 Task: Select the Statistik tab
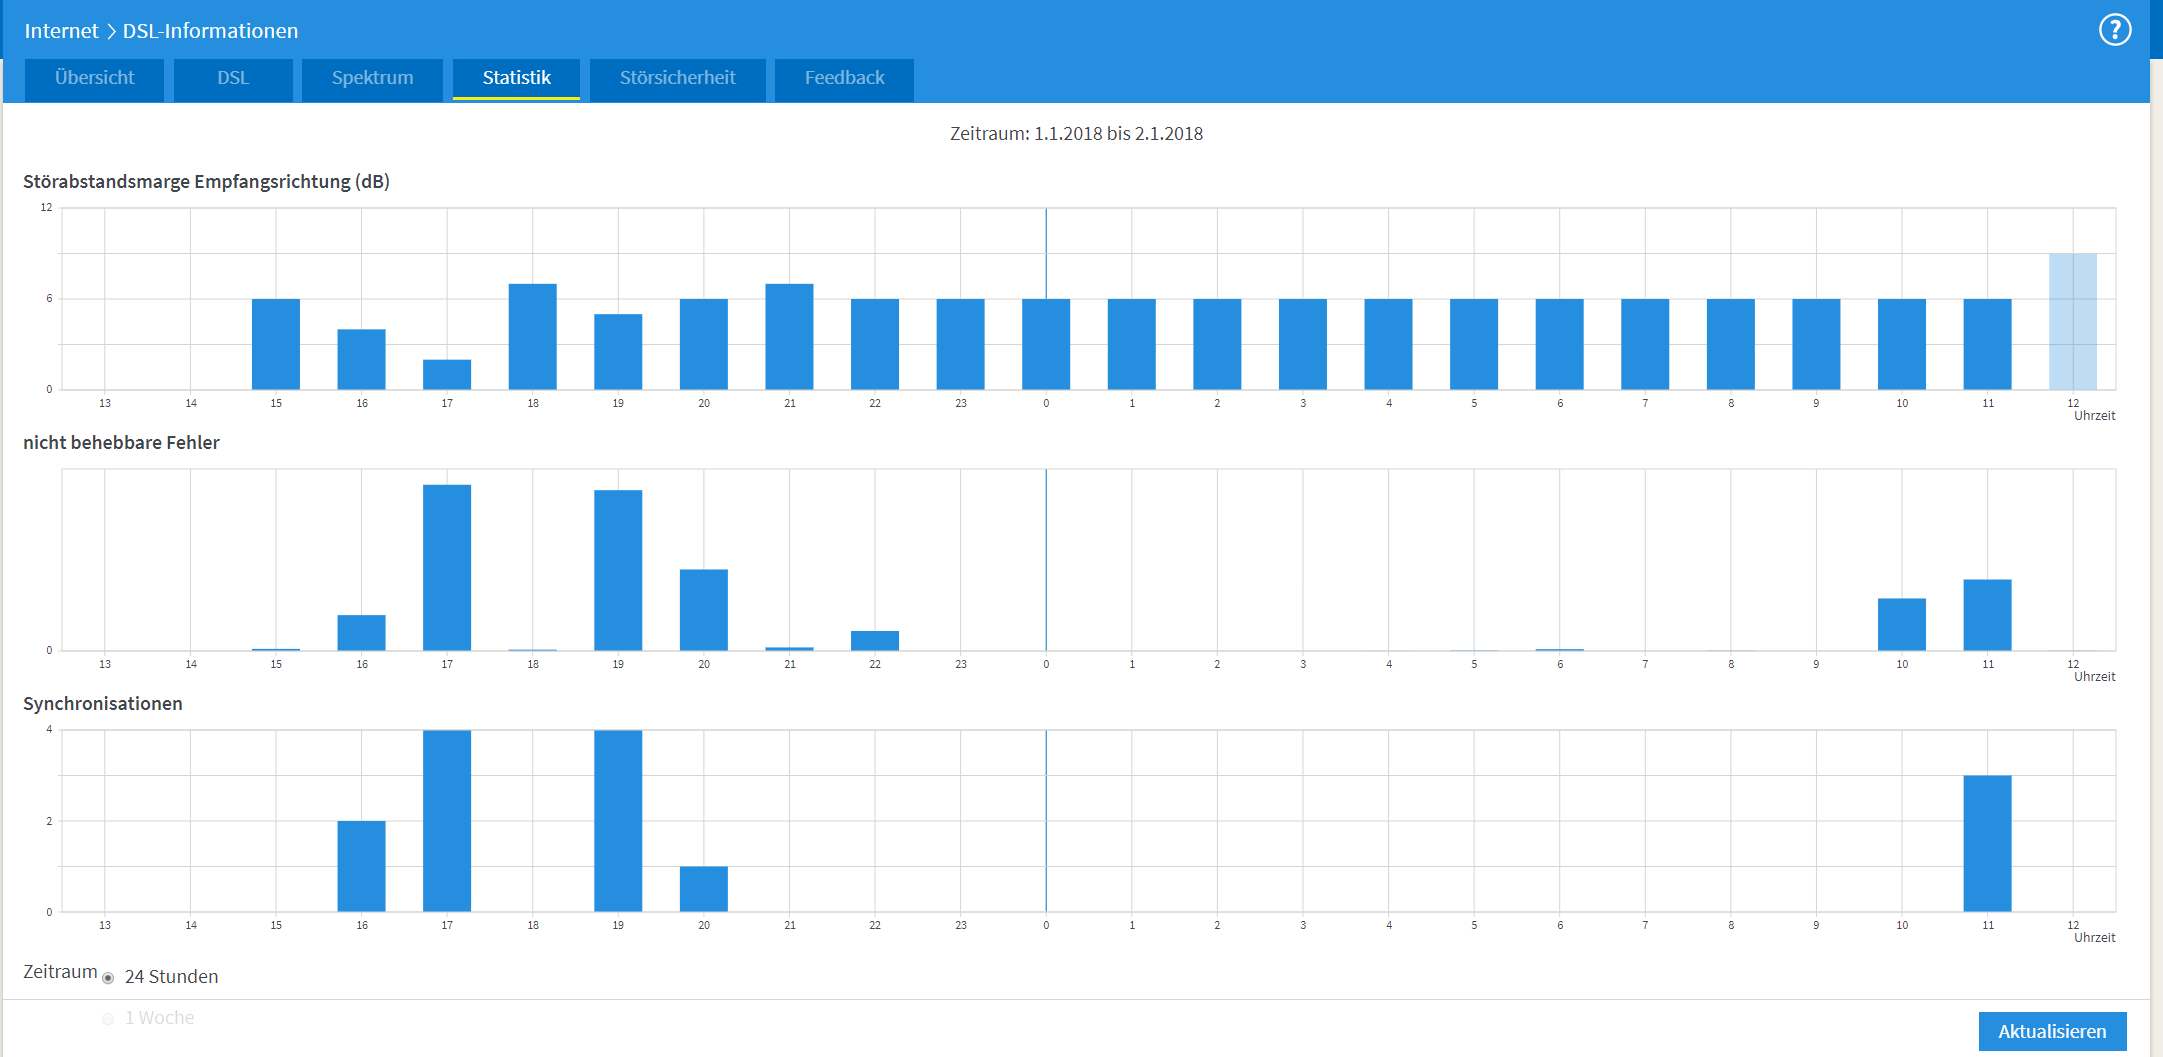[516, 78]
